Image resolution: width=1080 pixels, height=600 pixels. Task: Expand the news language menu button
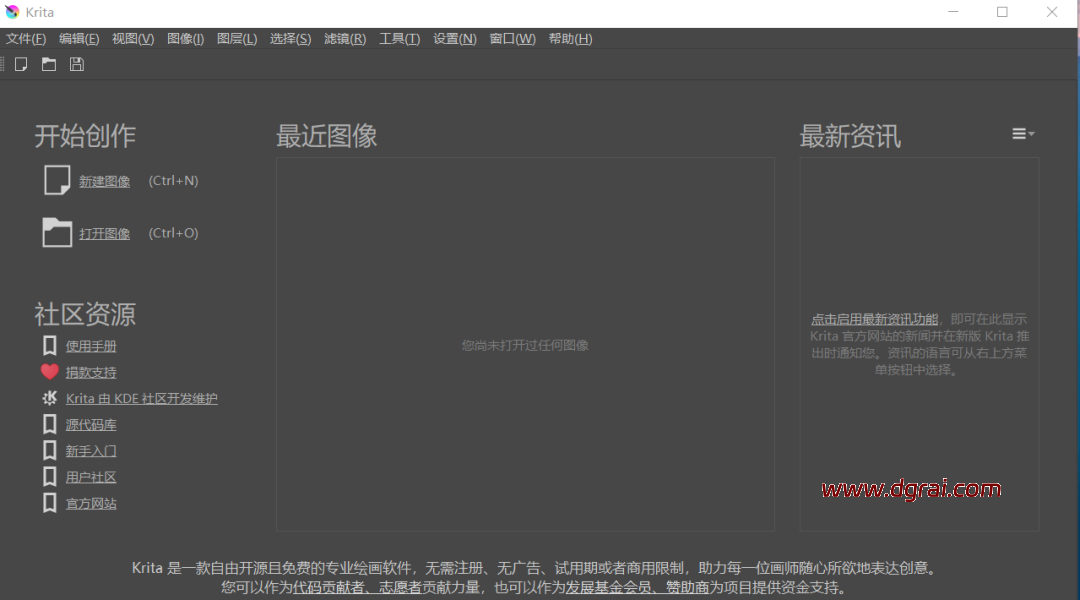tap(1022, 134)
